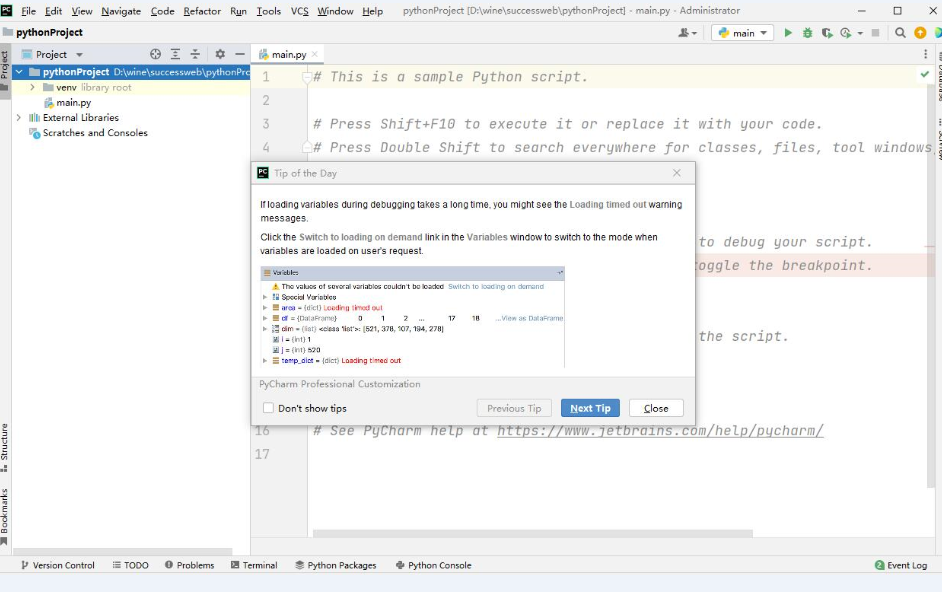Image resolution: width=942 pixels, height=592 pixels.
Task: Run with coverage icon in toolbar
Action: pyautogui.click(x=827, y=33)
